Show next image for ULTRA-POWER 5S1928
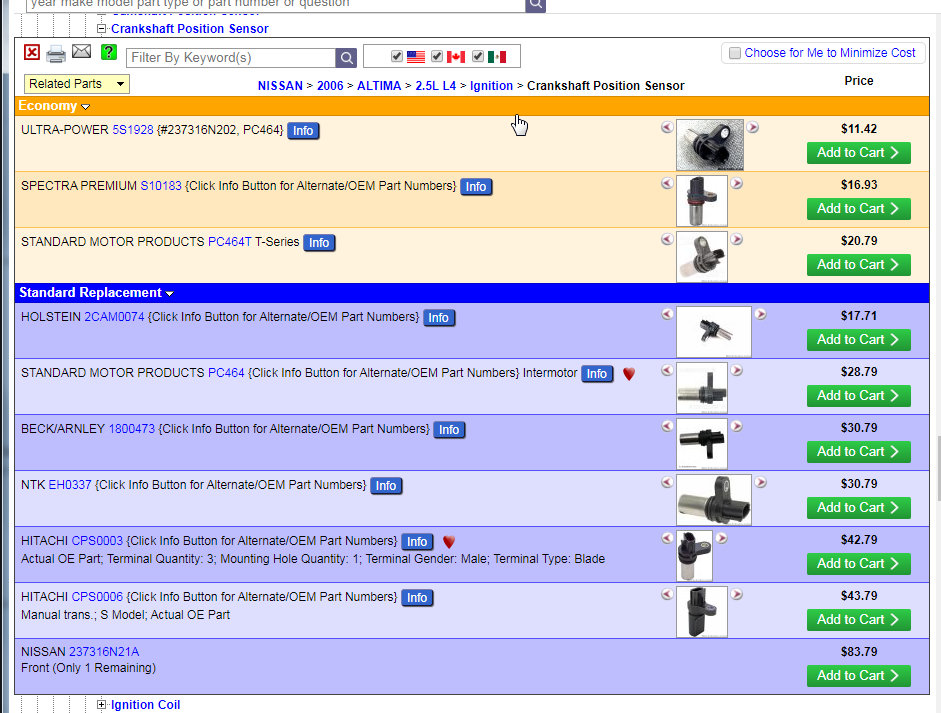This screenshot has height=713, width=941. coord(753,127)
